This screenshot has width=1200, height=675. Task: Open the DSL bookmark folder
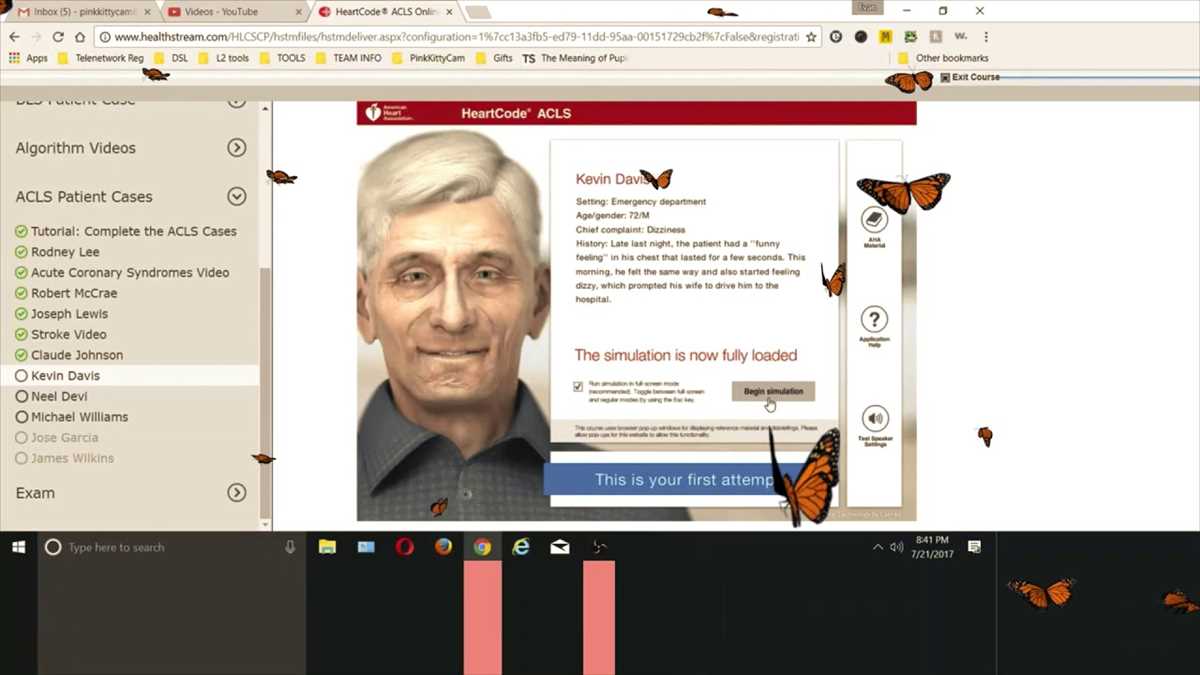coord(171,58)
